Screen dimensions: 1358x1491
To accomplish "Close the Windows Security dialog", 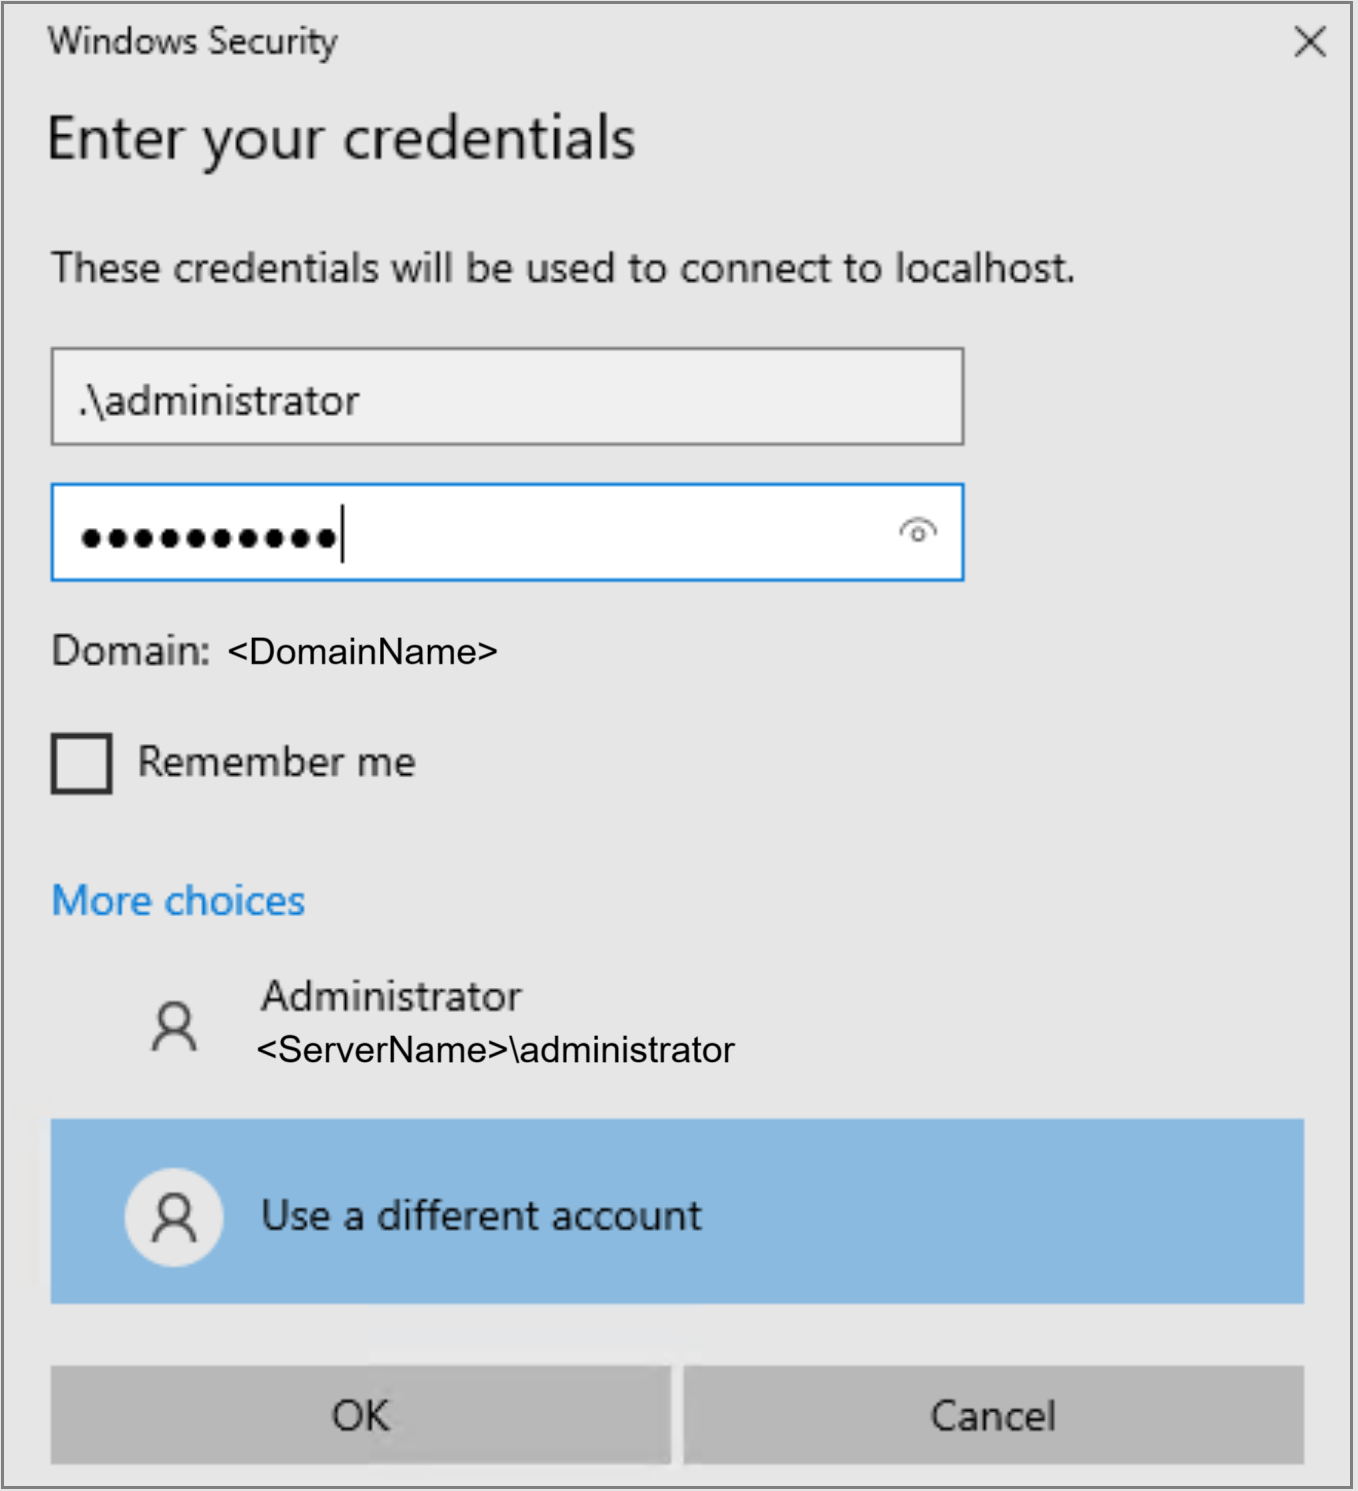I will point(1309,42).
